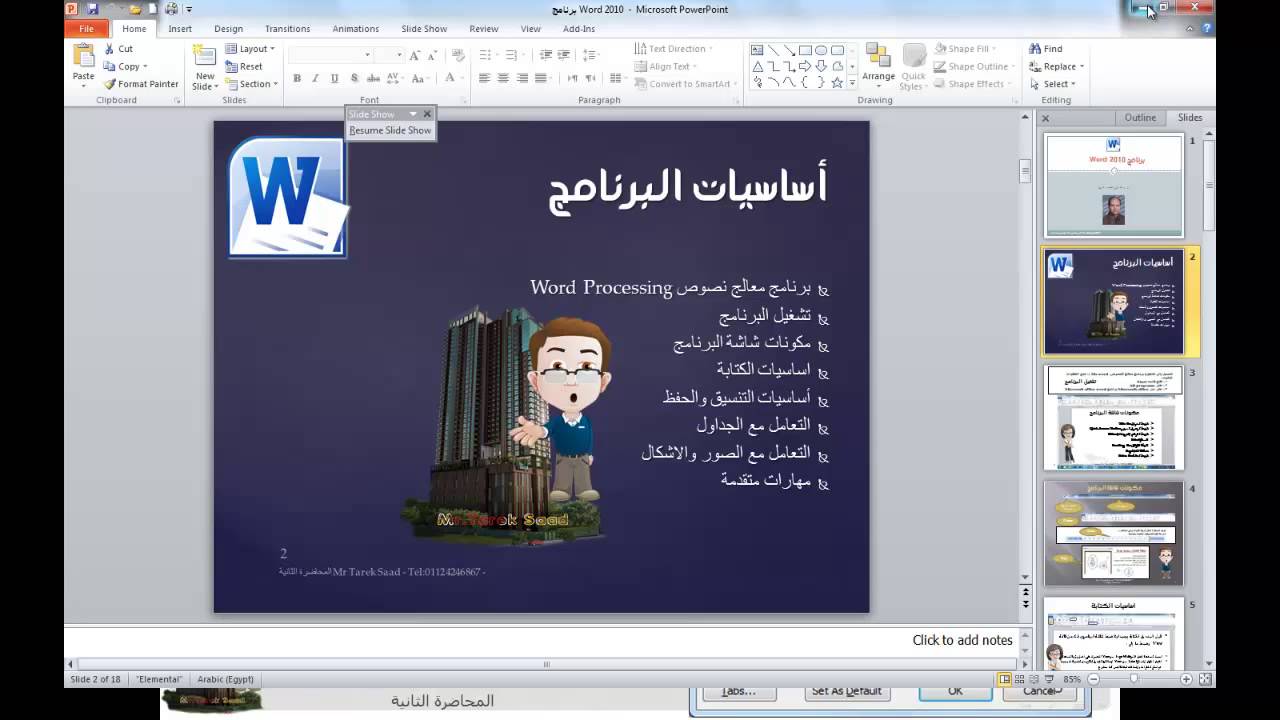Viewport: 1280px width, 720px height.
Task: Switch to Slide Sorter view icon
Action: coord(1019,679)
